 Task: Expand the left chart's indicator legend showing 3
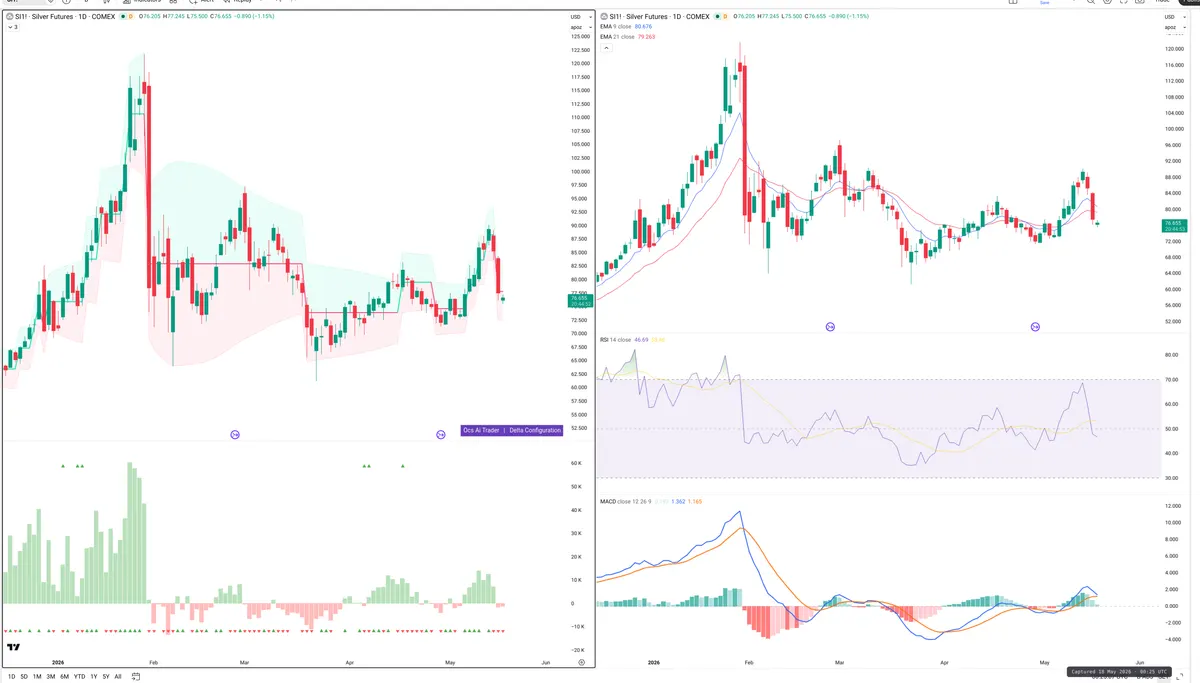click(12, 27)
